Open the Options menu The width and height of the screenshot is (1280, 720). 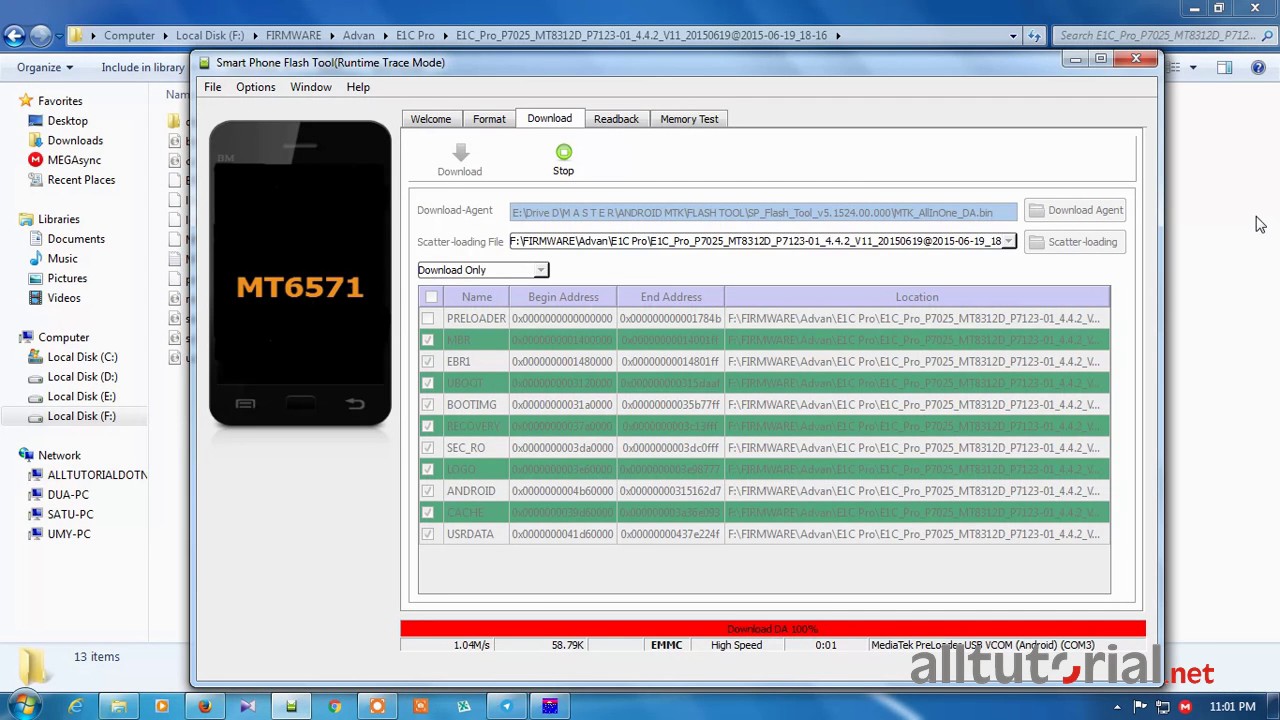[x=256, y=87]
